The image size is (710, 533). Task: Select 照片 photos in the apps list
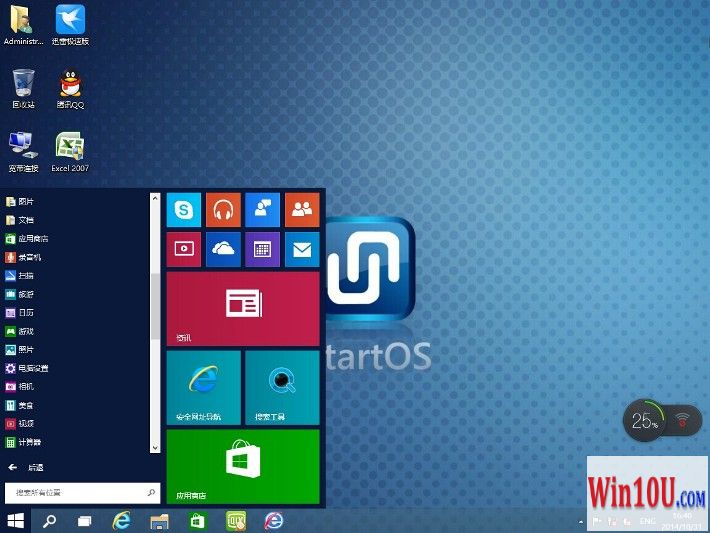pos(19,350)
